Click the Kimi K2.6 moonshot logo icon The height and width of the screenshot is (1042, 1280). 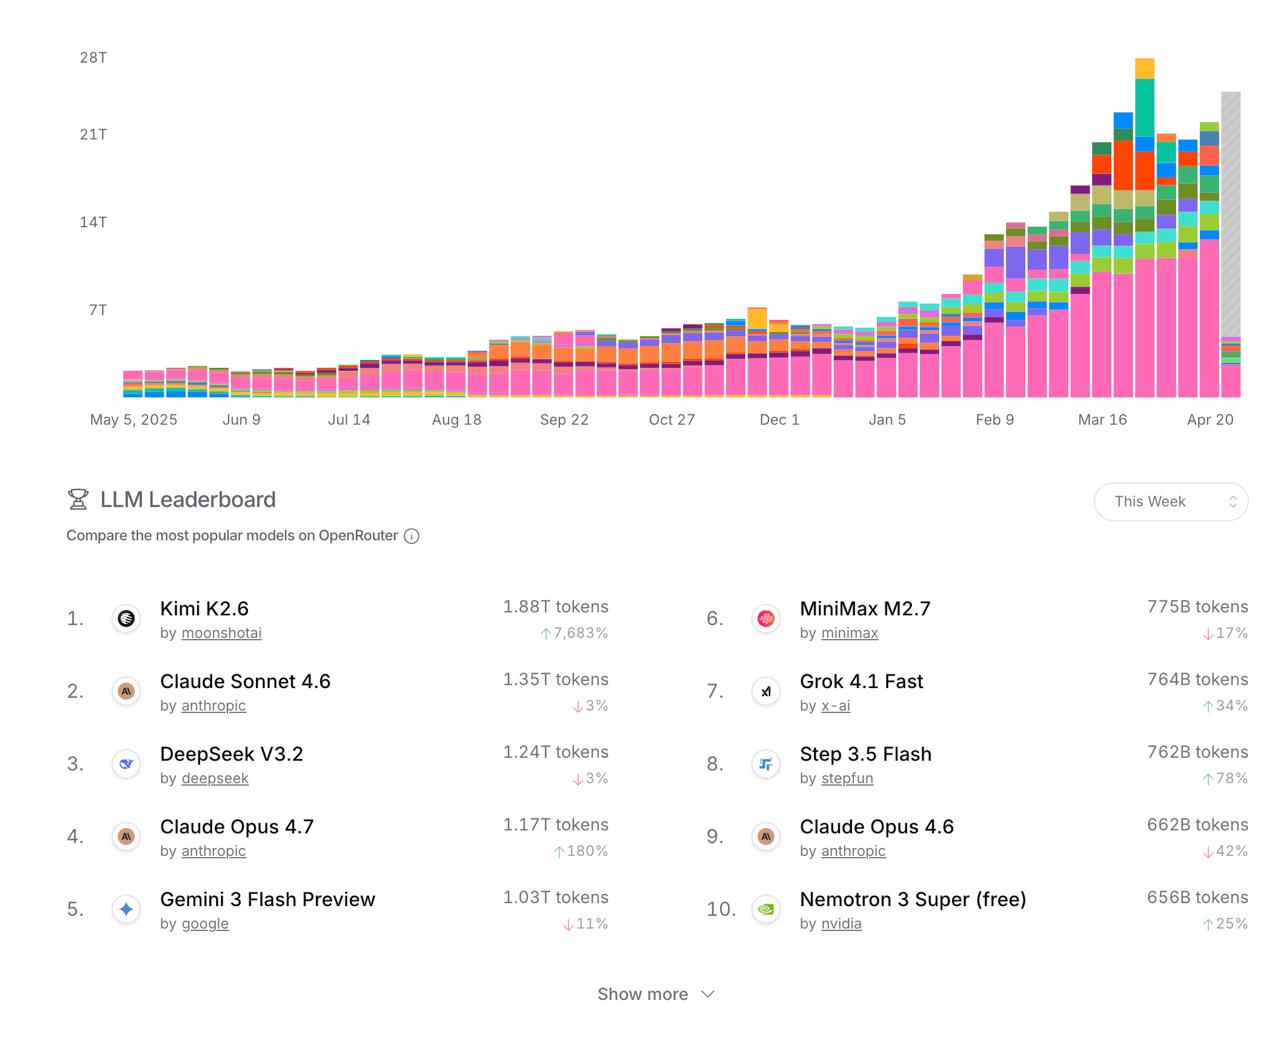tap(126, 619)
